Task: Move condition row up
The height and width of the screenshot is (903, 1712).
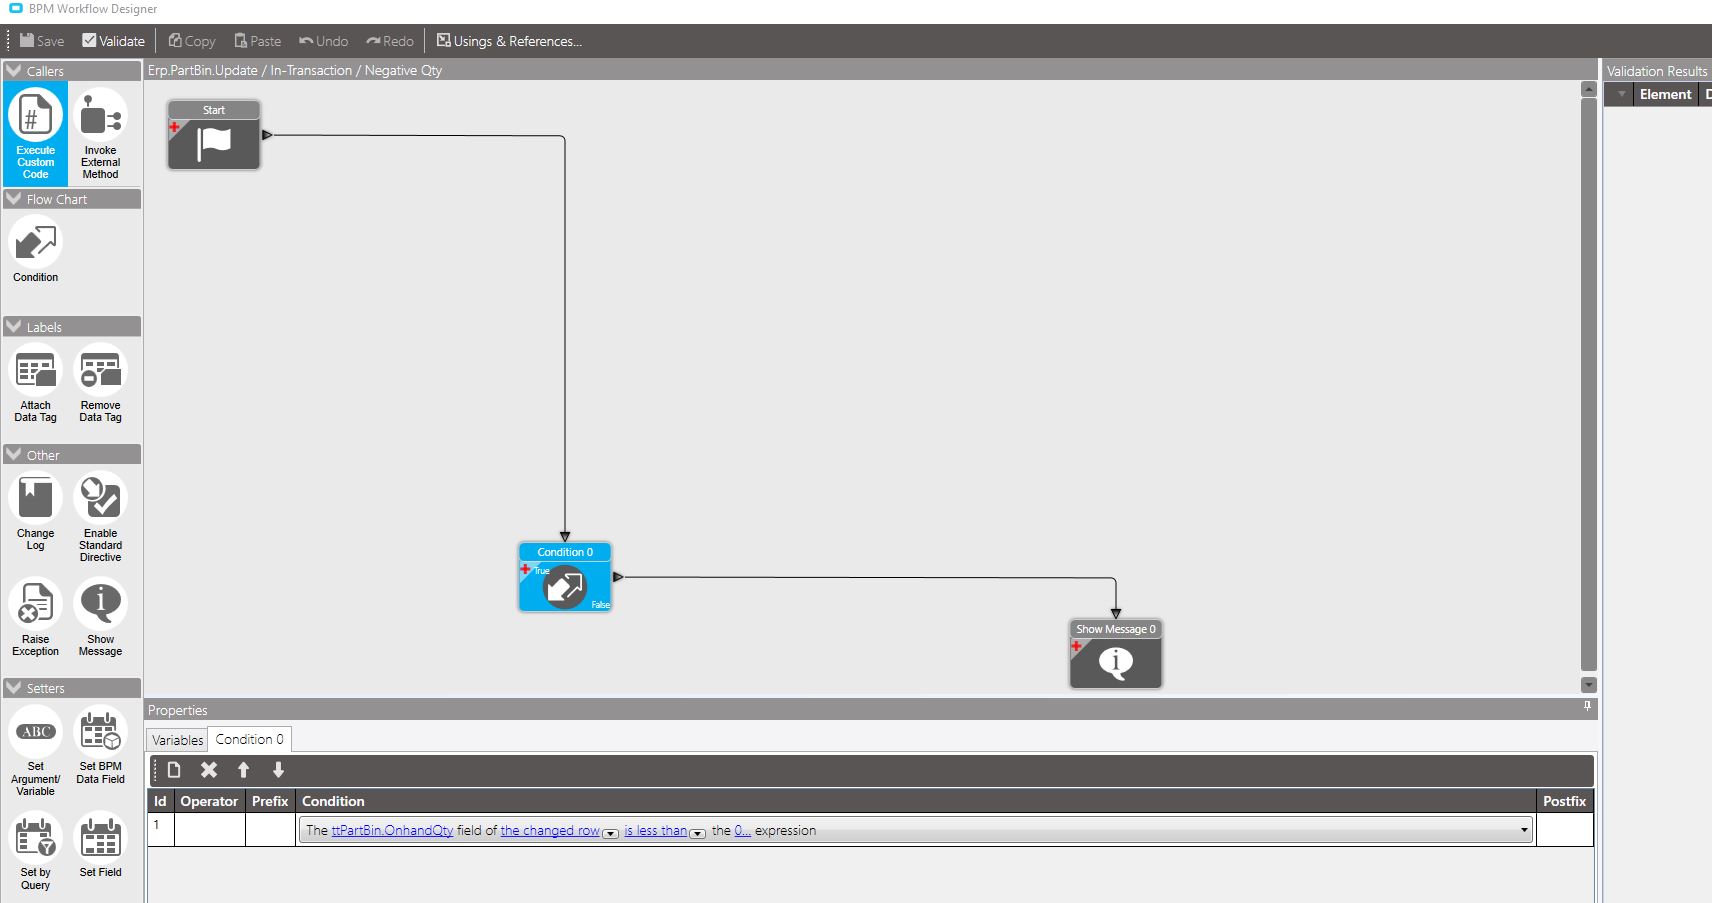Action: tap(243, 770)
